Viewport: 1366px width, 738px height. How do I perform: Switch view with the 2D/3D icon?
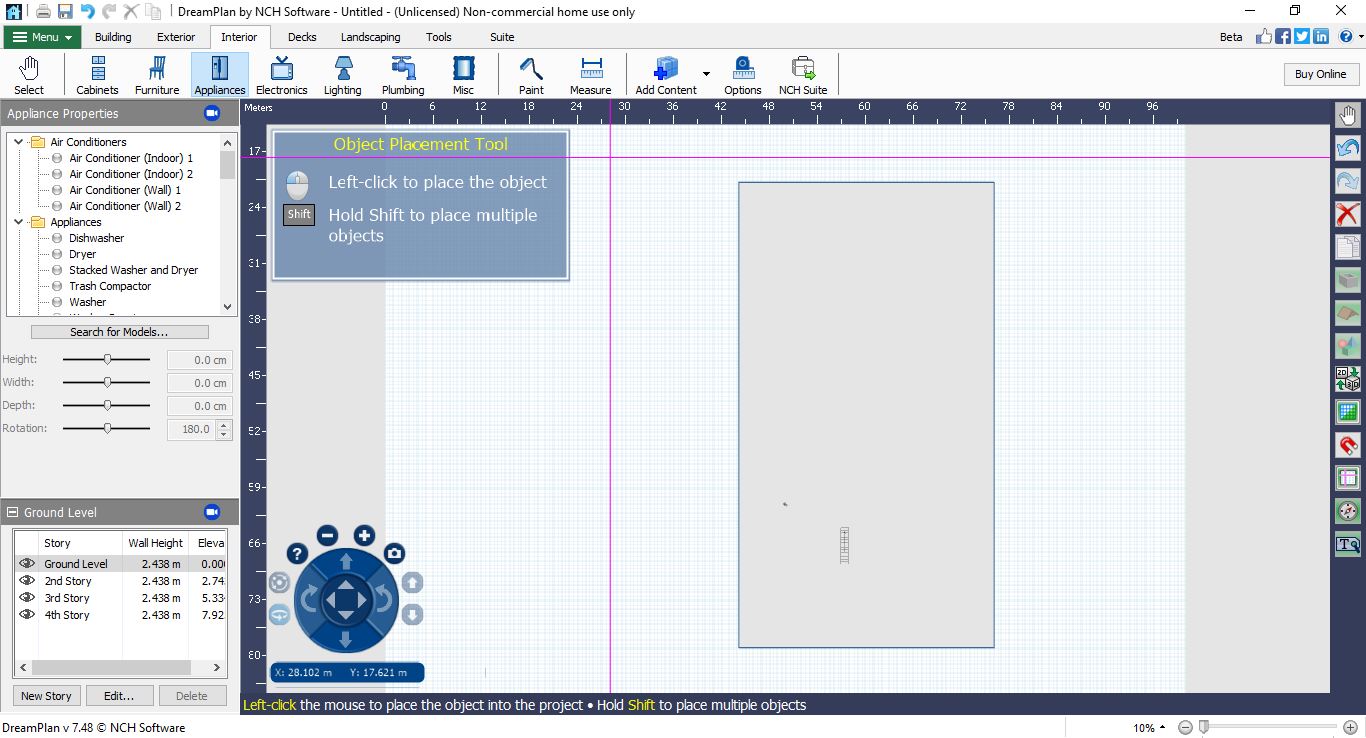(x=1348, y=379)
